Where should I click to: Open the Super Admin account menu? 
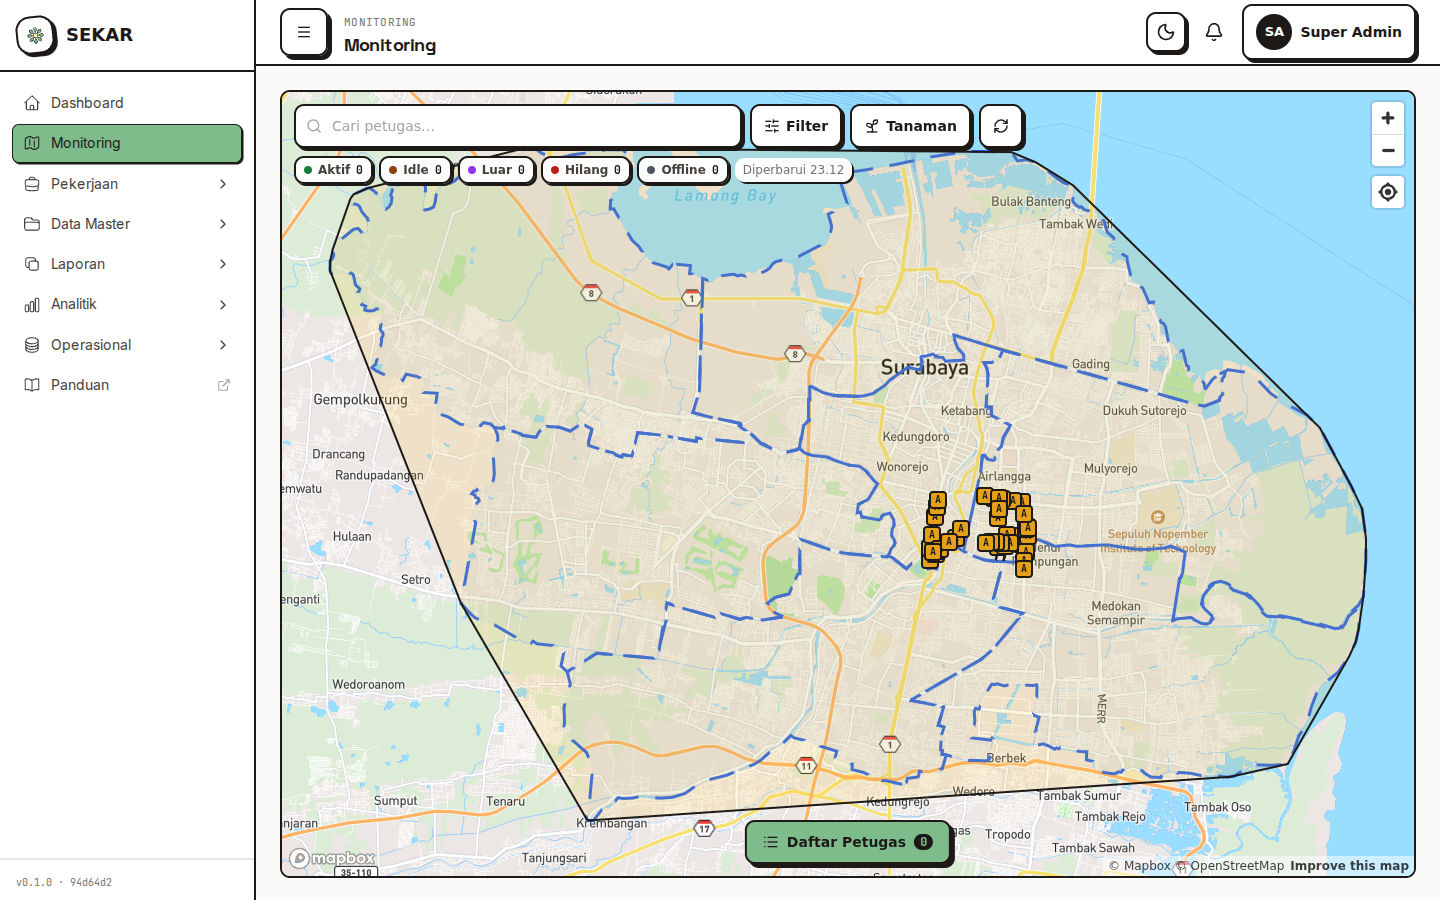(x=1329, y=32)
